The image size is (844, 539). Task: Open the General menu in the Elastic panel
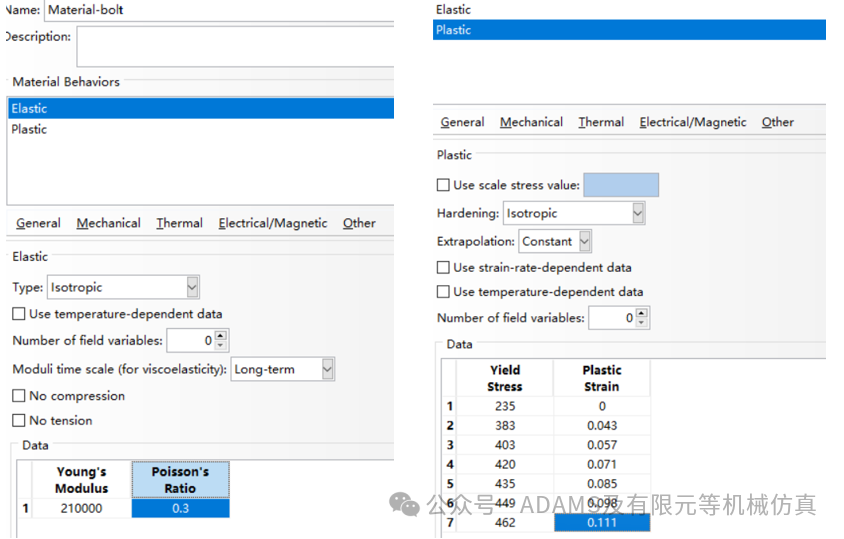[x=38, y=223]
